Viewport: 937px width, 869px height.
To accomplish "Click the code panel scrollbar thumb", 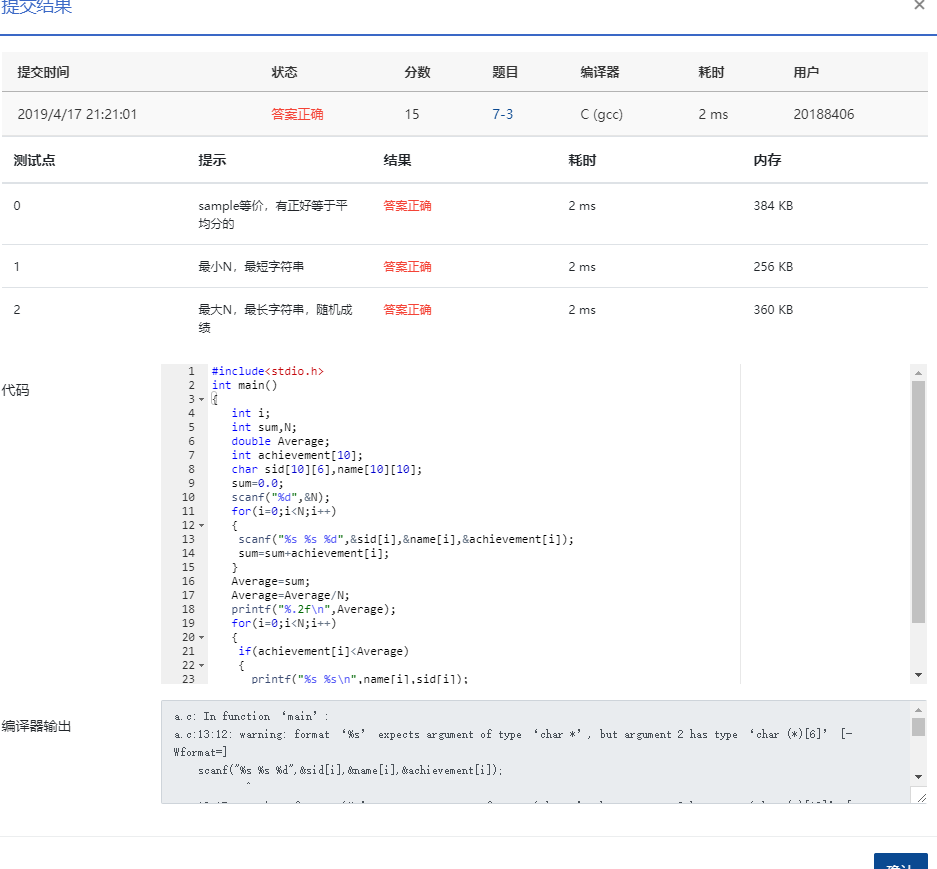I will click(x=918, y=502).
